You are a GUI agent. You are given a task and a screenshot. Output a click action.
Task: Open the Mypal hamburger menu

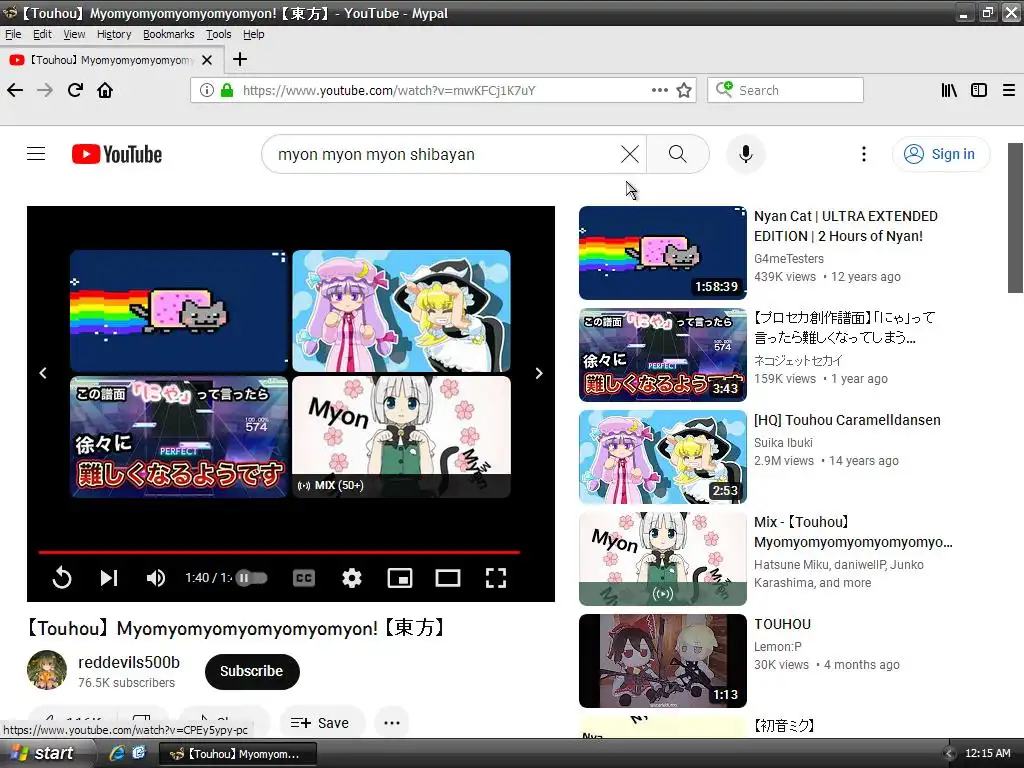(1009, 90)
